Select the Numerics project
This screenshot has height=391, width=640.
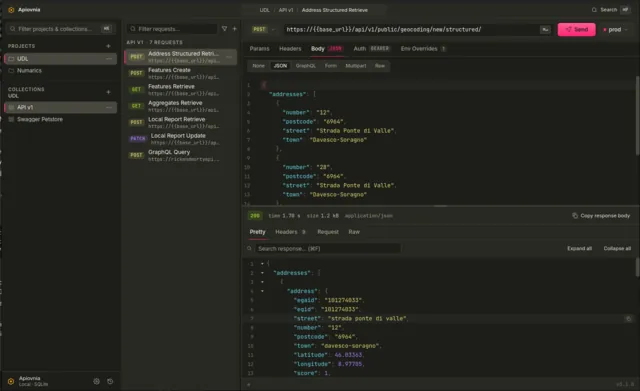pyautogui.click(x=60, y=71)
